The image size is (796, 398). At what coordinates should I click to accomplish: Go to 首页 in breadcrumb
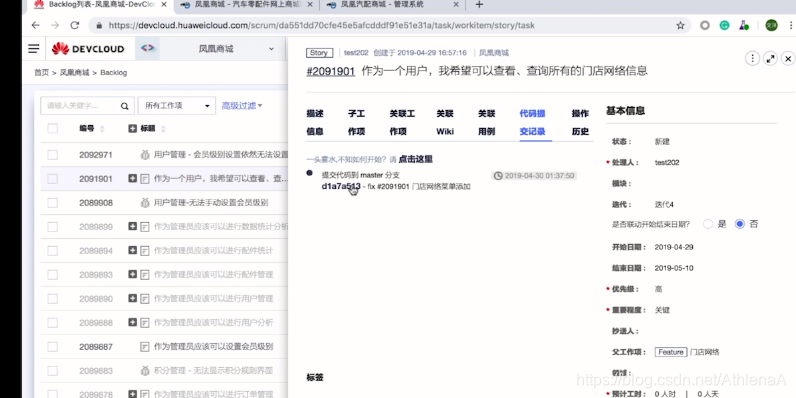(x=42, y=73)
